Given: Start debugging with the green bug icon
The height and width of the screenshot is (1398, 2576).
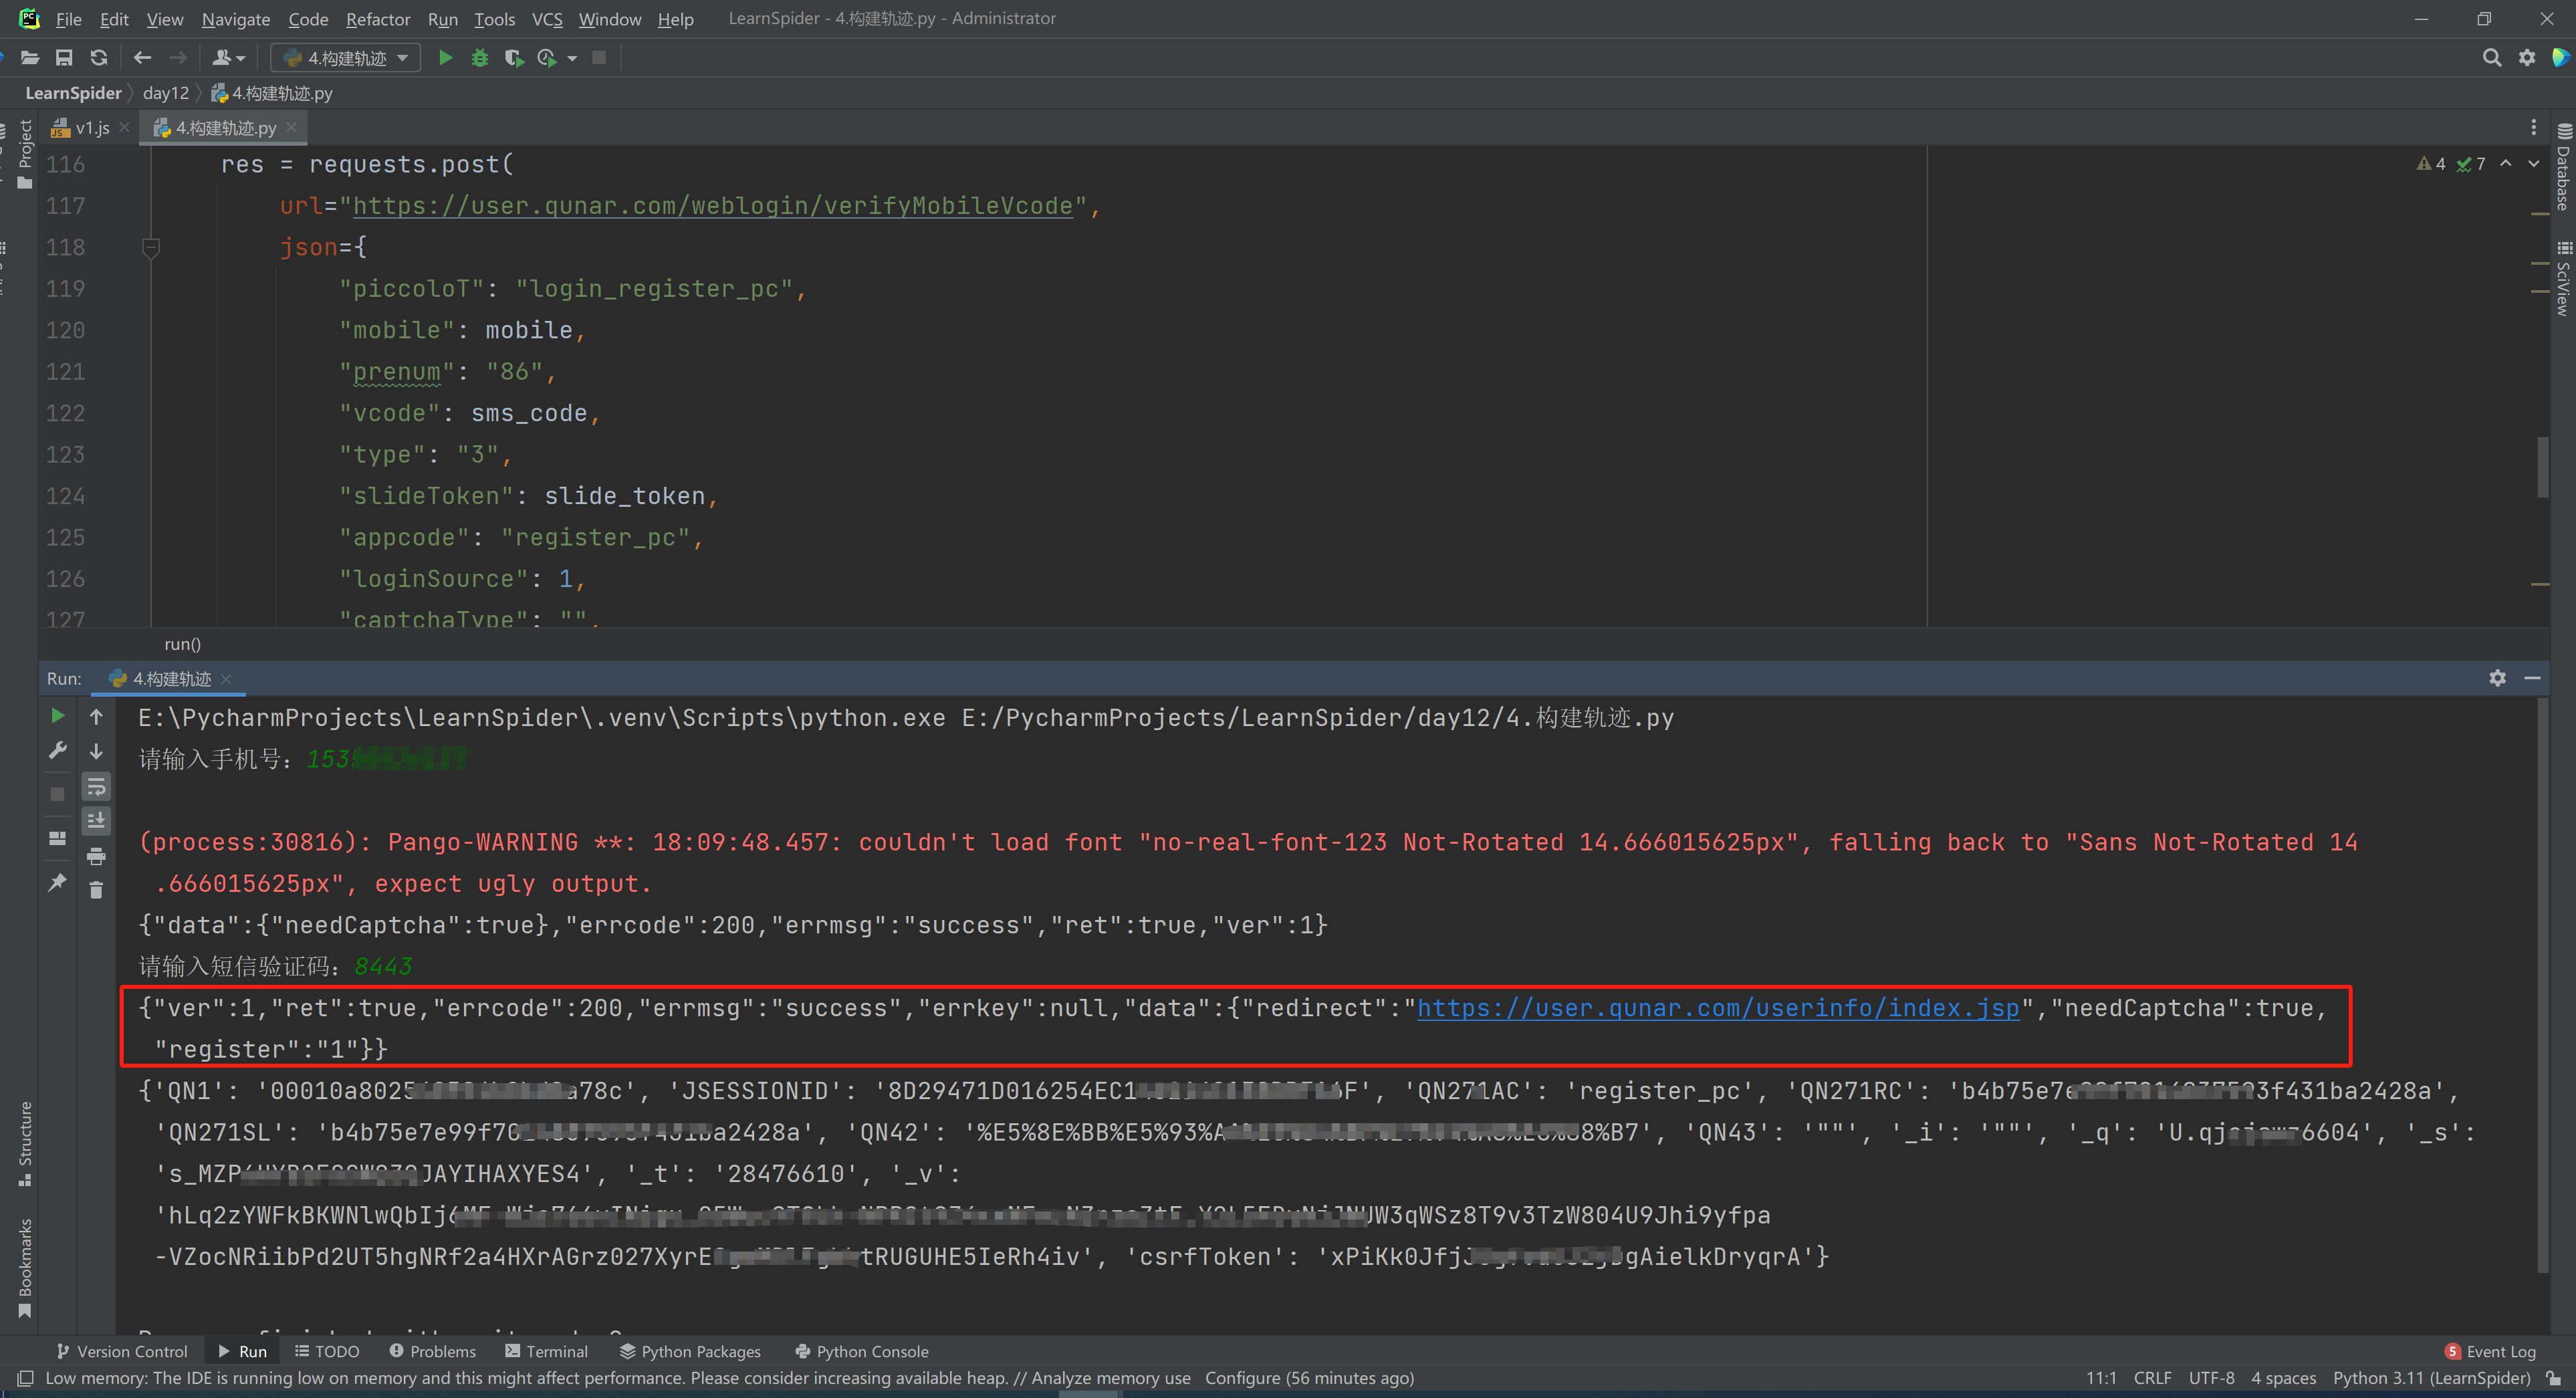Looking at the screenshot, I should tap(480, 58).
